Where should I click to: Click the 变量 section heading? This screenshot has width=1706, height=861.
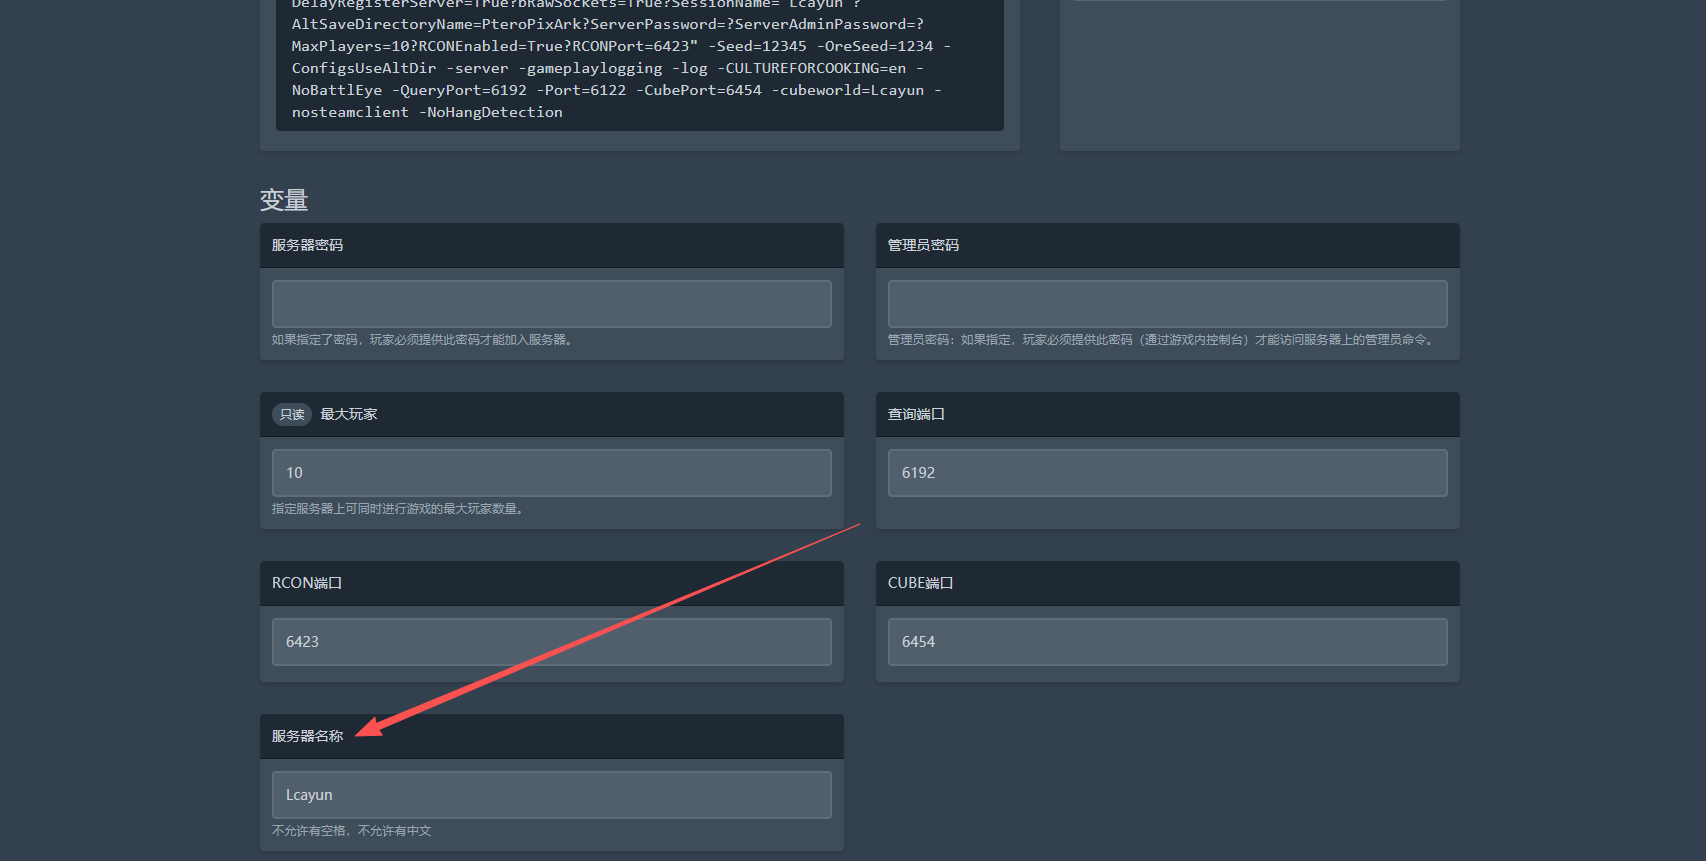tap(284, 200)
